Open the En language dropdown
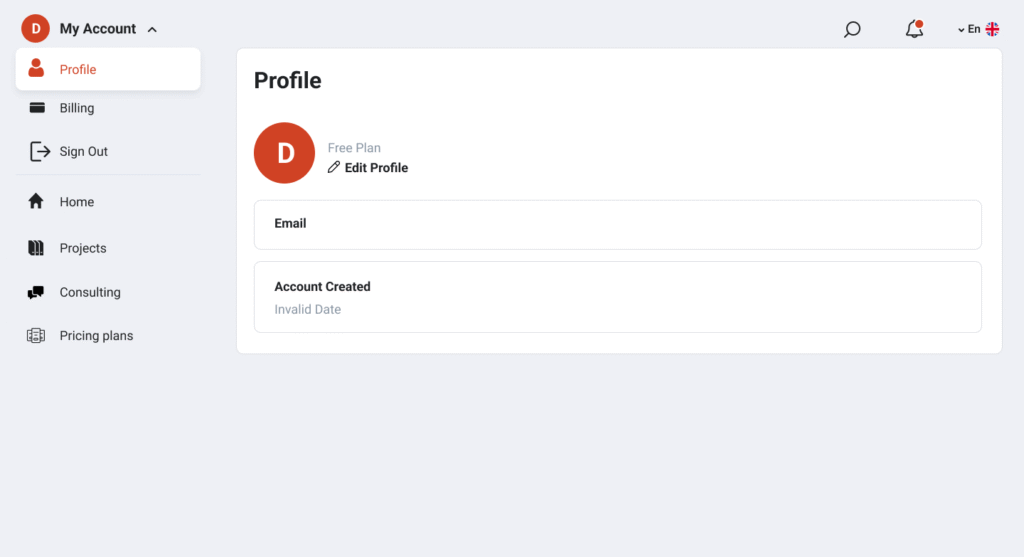 click(968, 30)
